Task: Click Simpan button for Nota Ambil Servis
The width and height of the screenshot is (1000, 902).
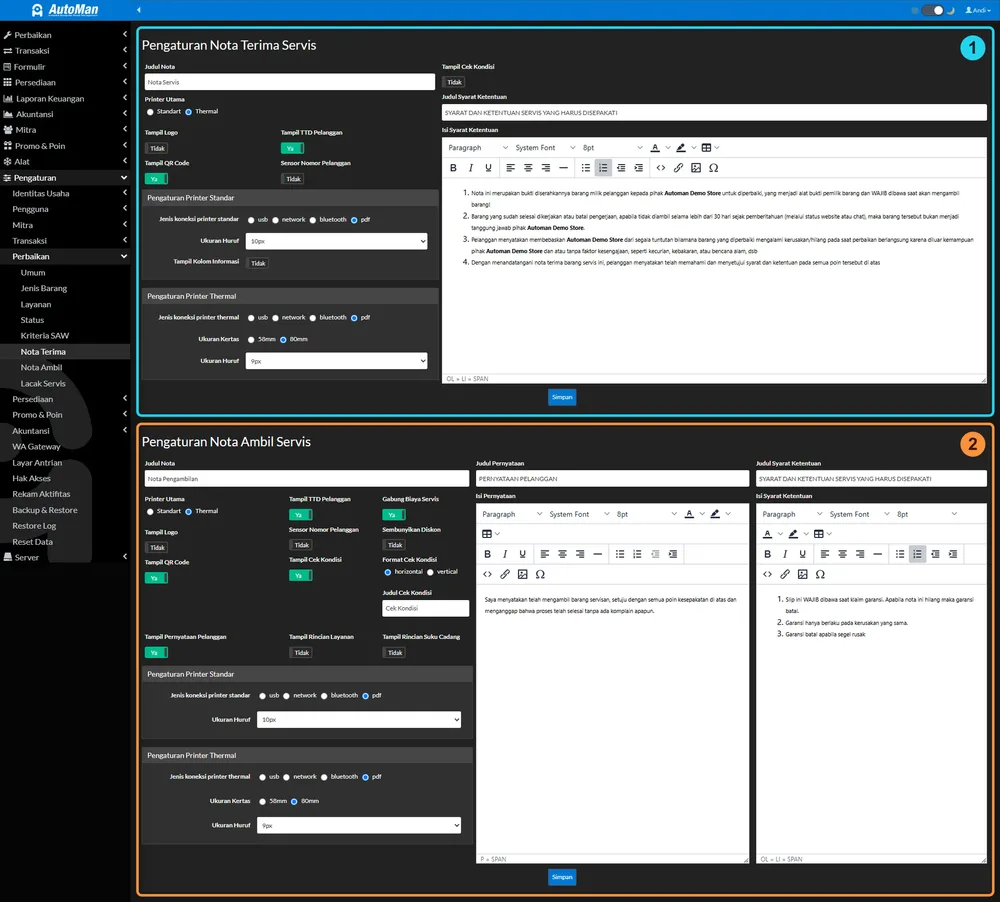Action: (562, 876)
